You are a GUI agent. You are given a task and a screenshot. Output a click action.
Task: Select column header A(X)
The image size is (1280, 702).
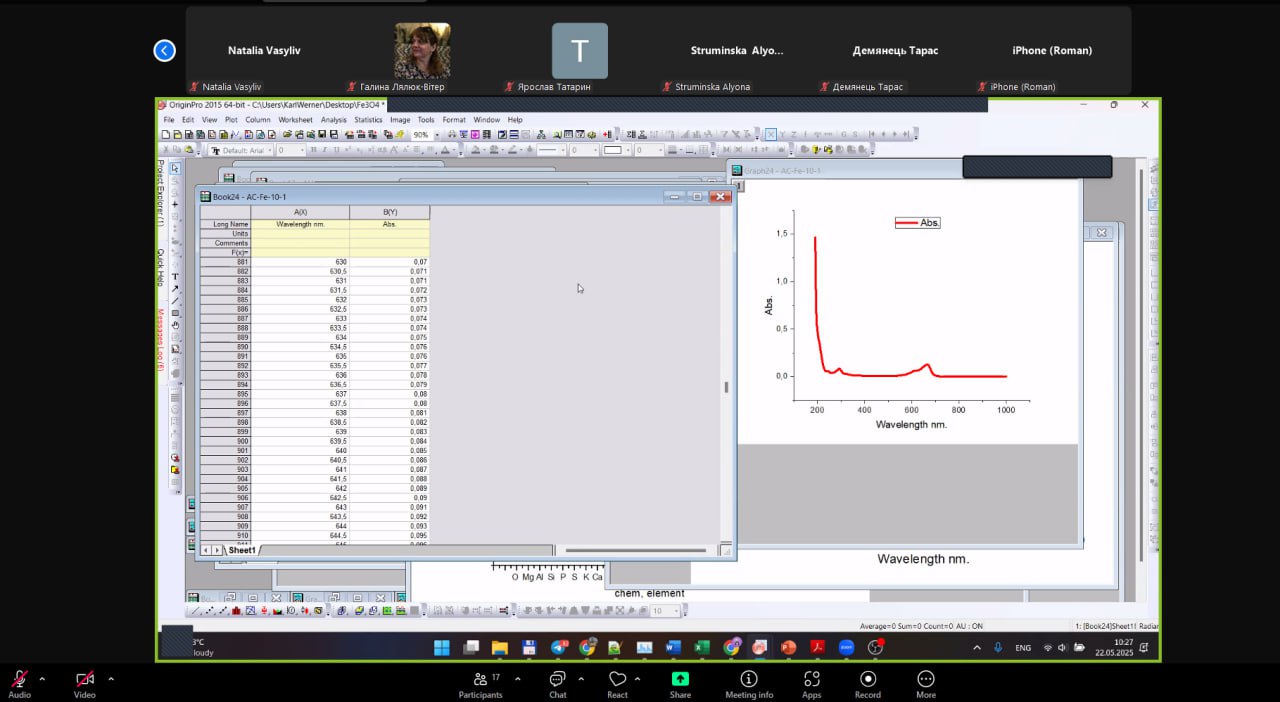300,212
